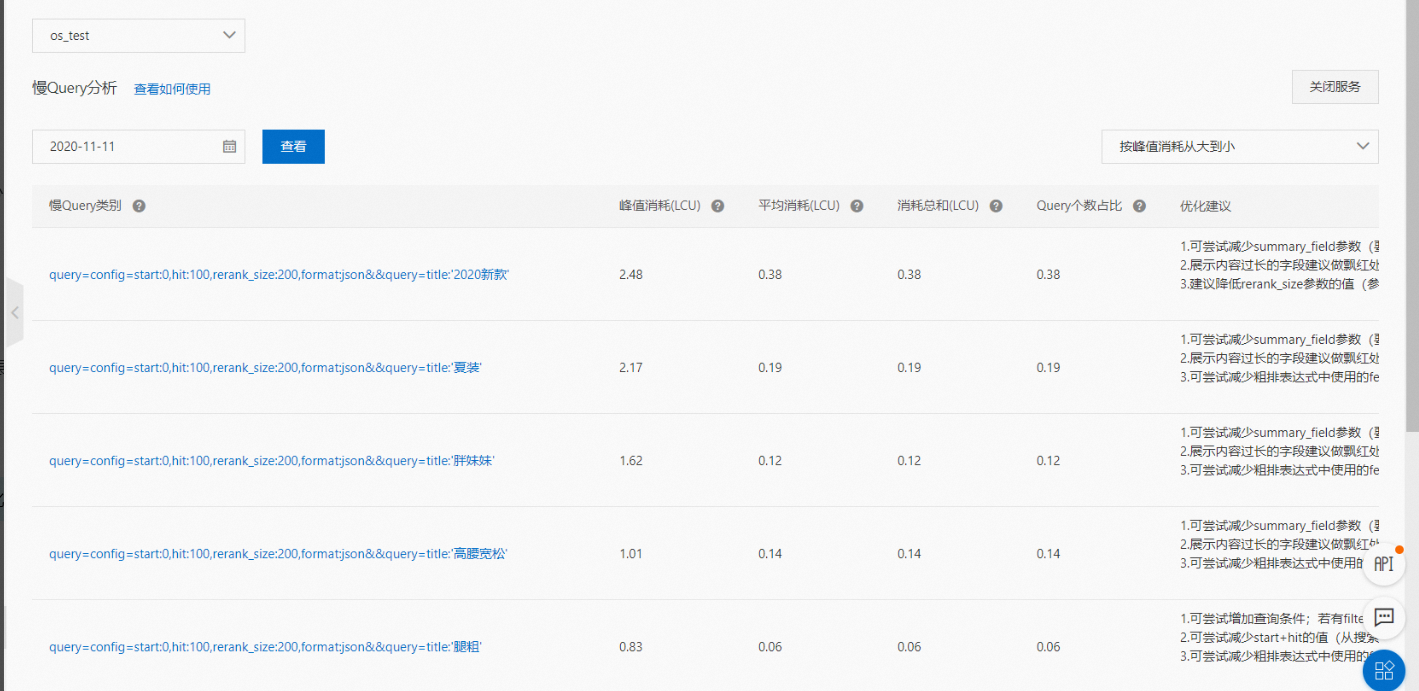Click the Query个数占比 column header text

(1079, 206)
